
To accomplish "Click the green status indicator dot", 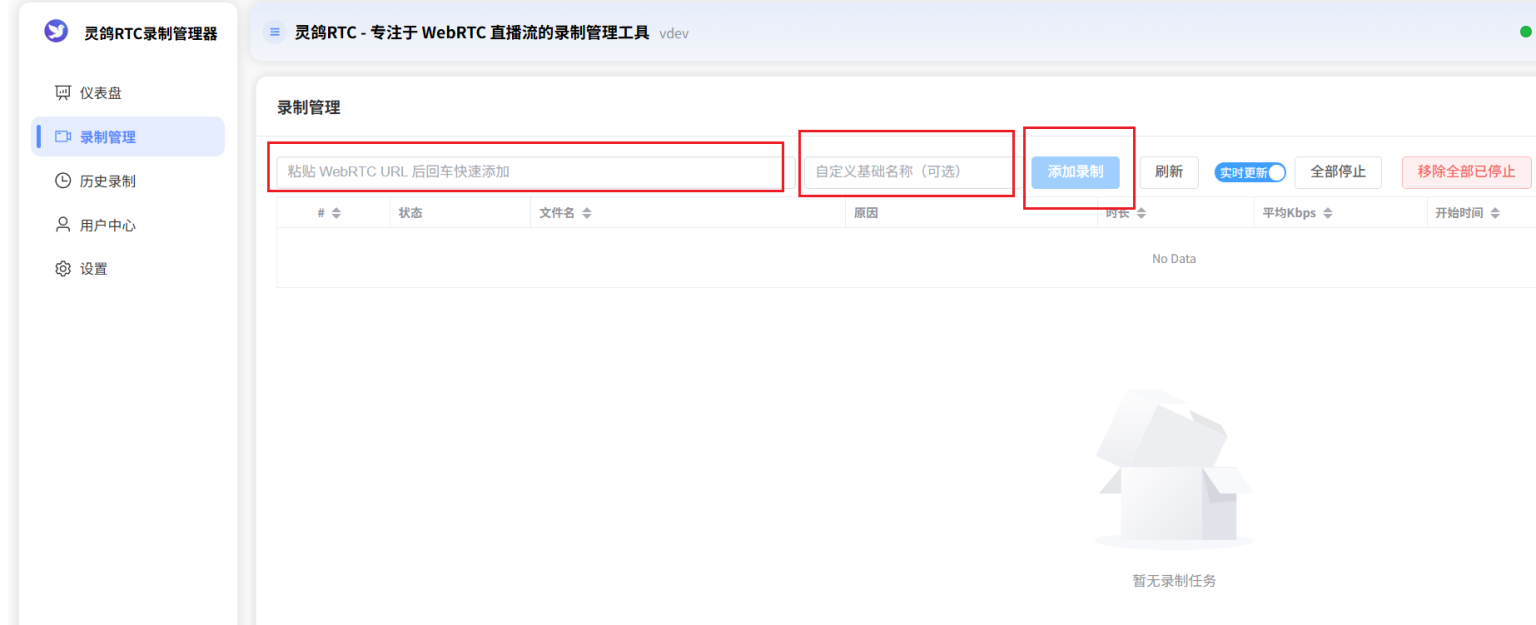I will pos(1525,31).
